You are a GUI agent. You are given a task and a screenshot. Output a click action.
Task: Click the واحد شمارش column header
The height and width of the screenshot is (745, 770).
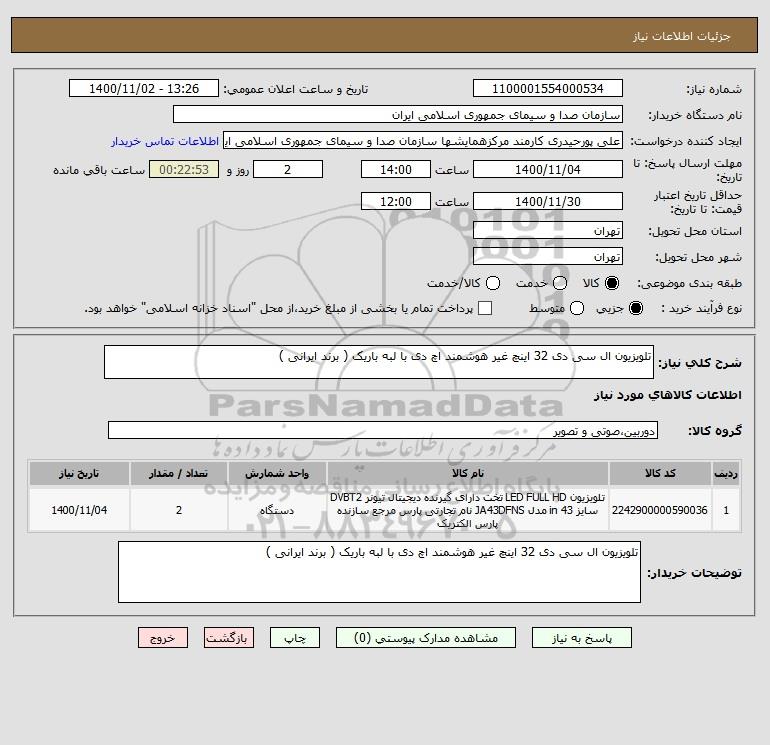277,473
